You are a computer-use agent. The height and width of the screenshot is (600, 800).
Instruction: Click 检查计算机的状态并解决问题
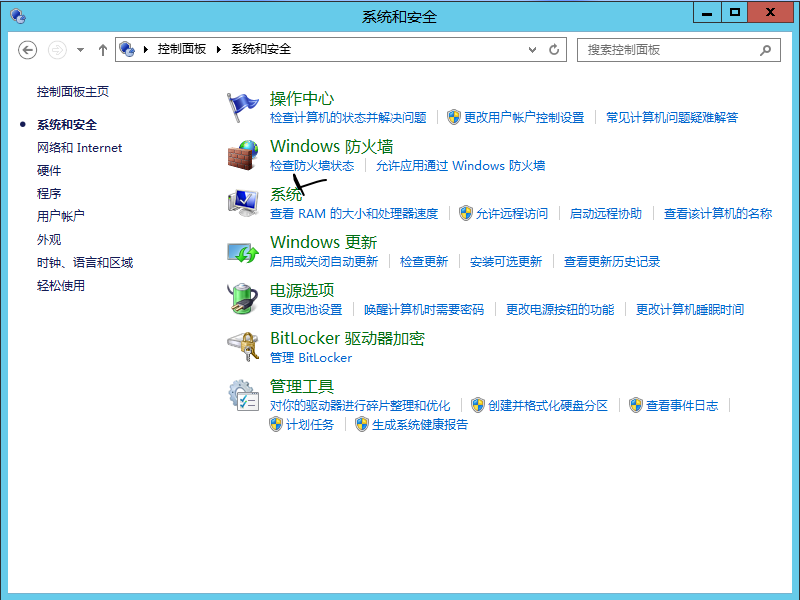[x=348, y=118]
